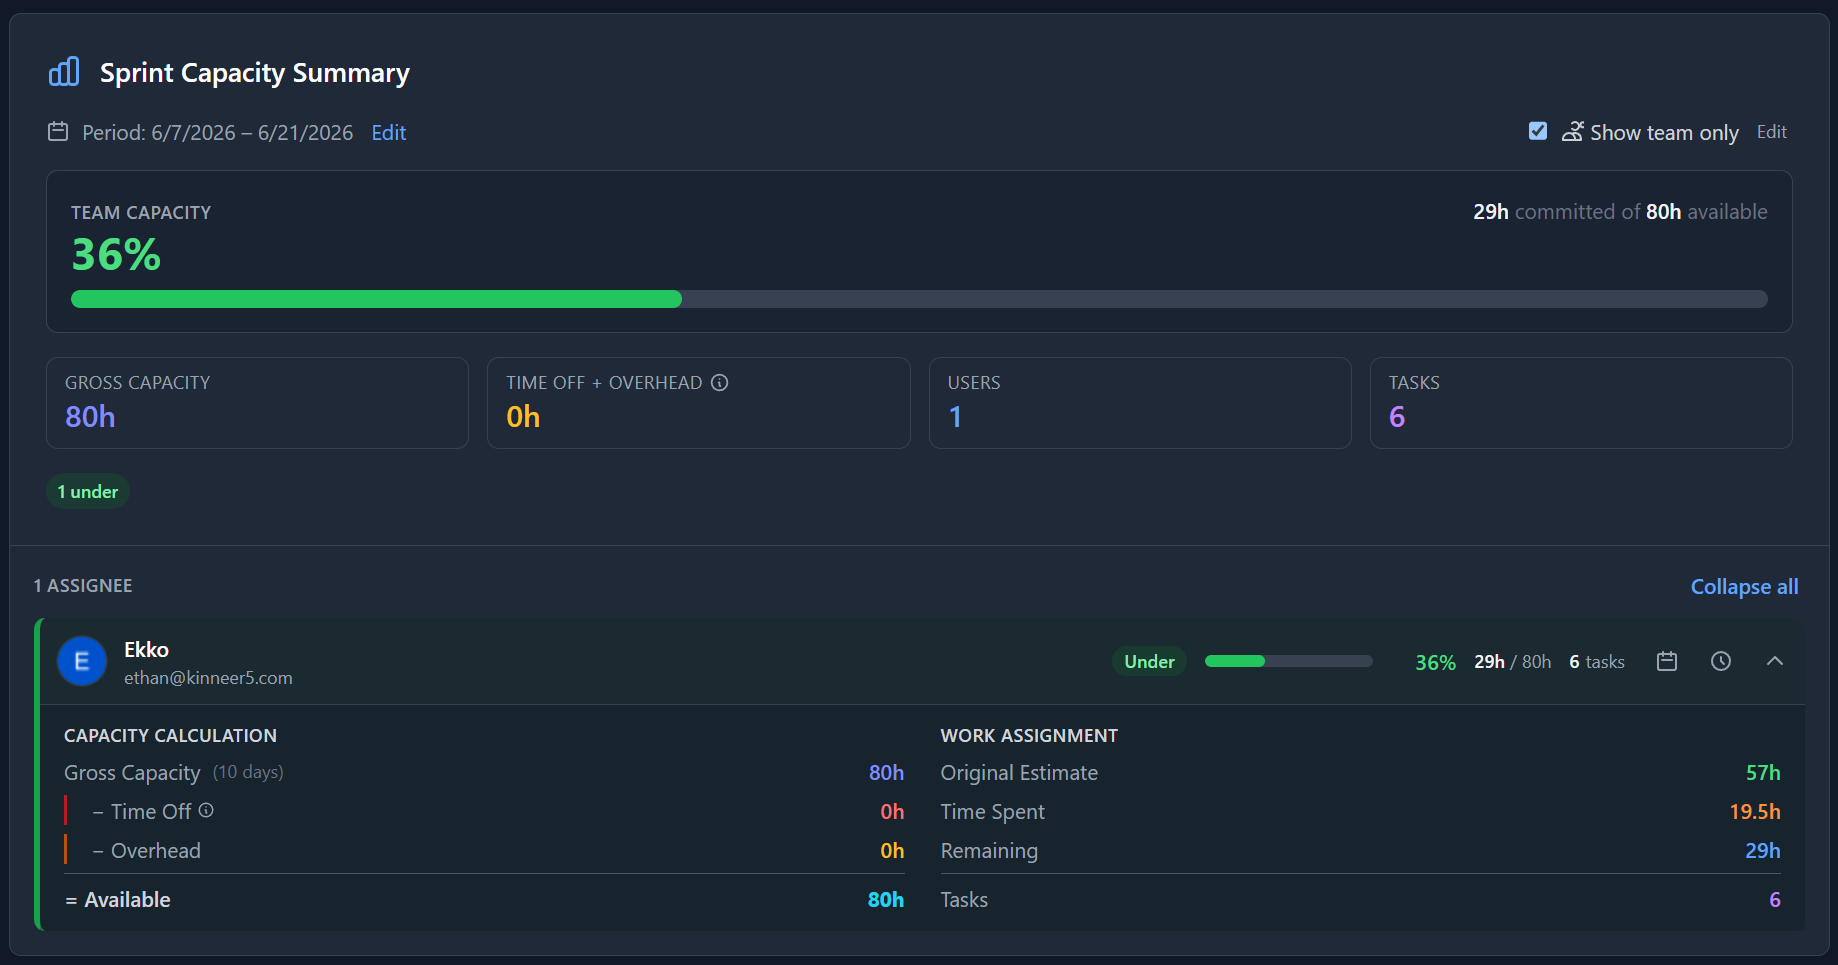This screenshot has height=965, width=1838.
Task: Click the Time Off + Overhead 0h value
Action: (523, 417)
